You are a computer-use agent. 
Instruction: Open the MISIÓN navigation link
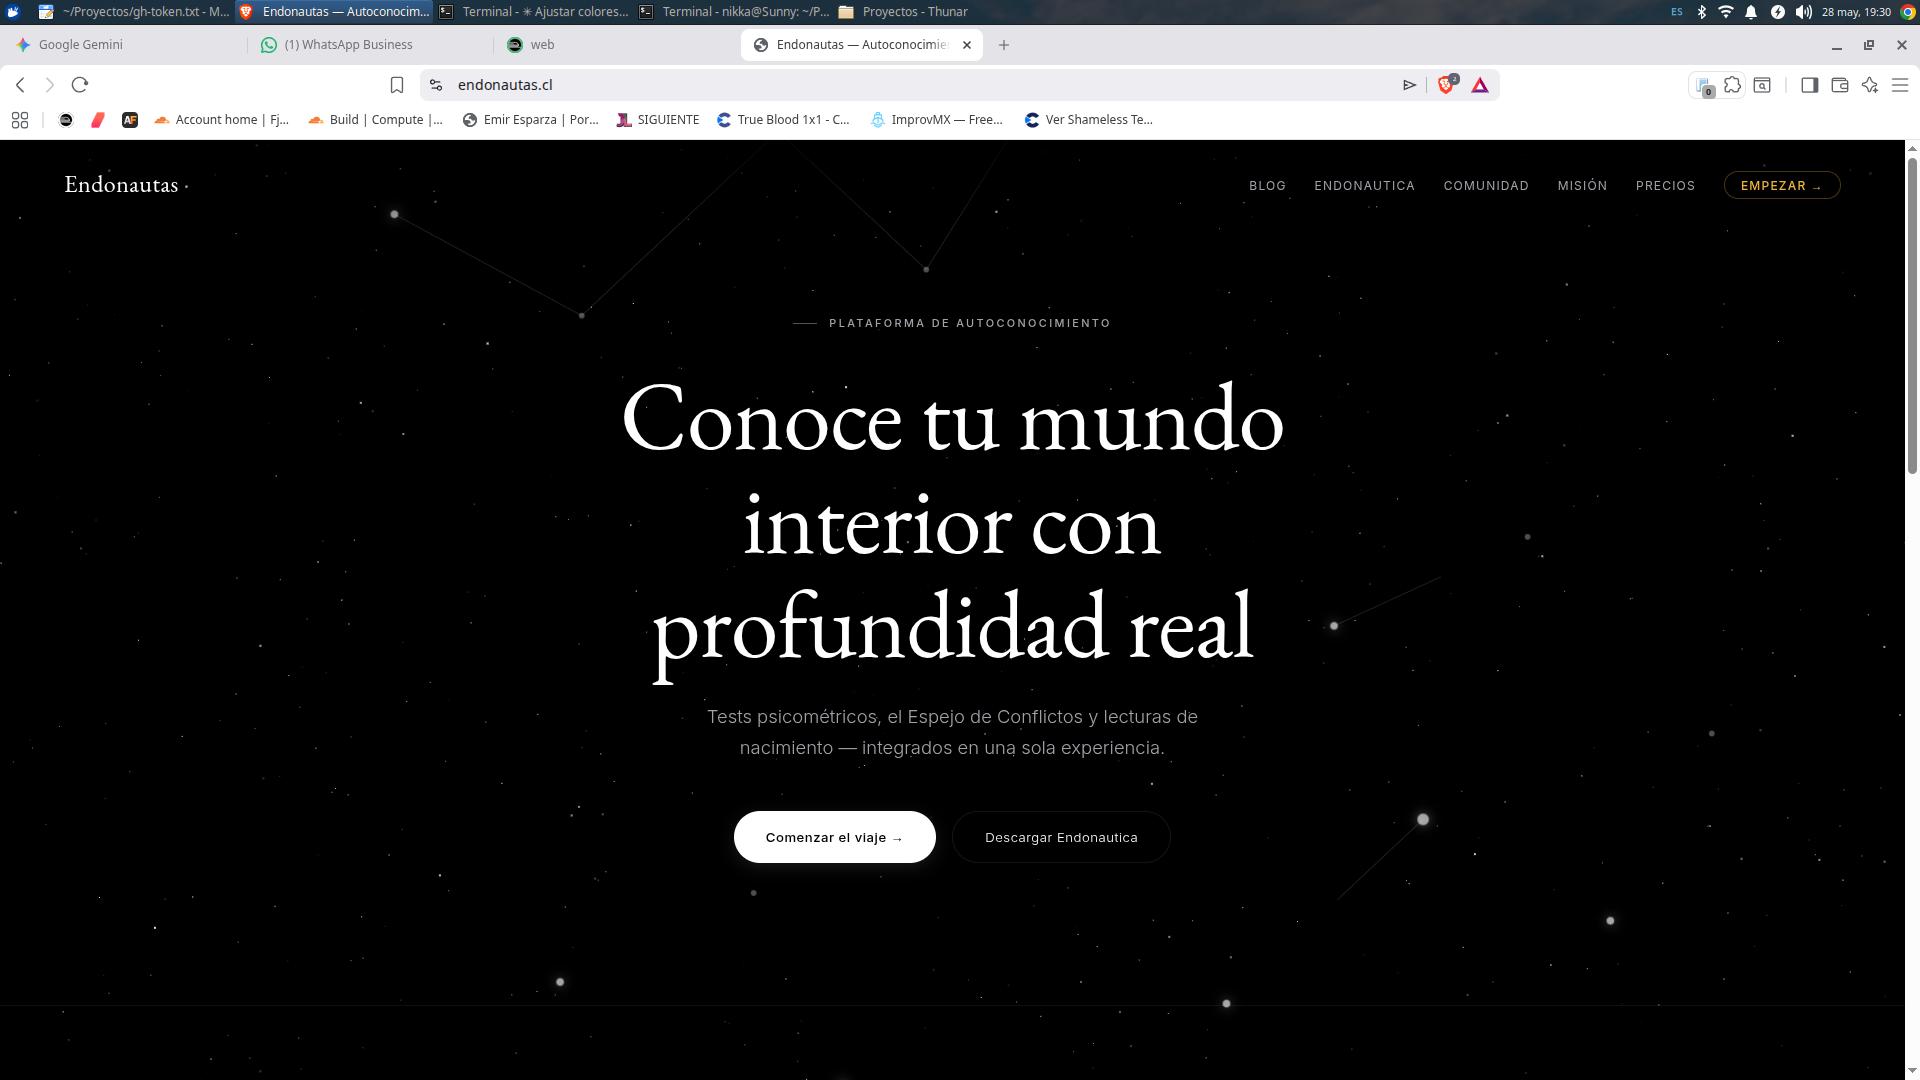click(x=1582, y=186)
